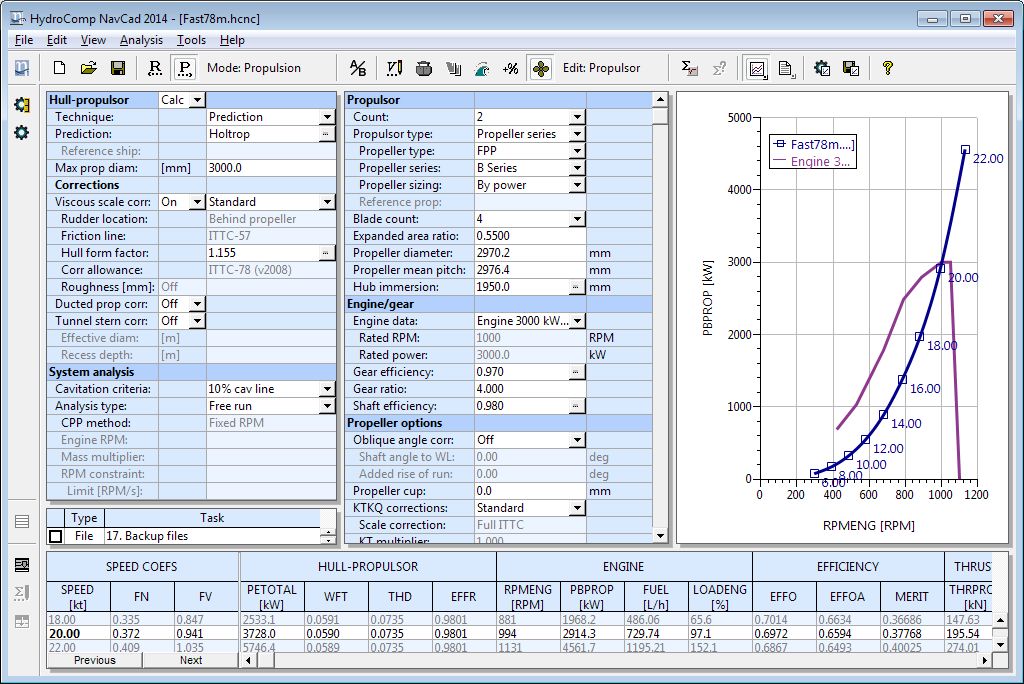
Task: Open the Engine data dropdown
Action: [577, 321]
